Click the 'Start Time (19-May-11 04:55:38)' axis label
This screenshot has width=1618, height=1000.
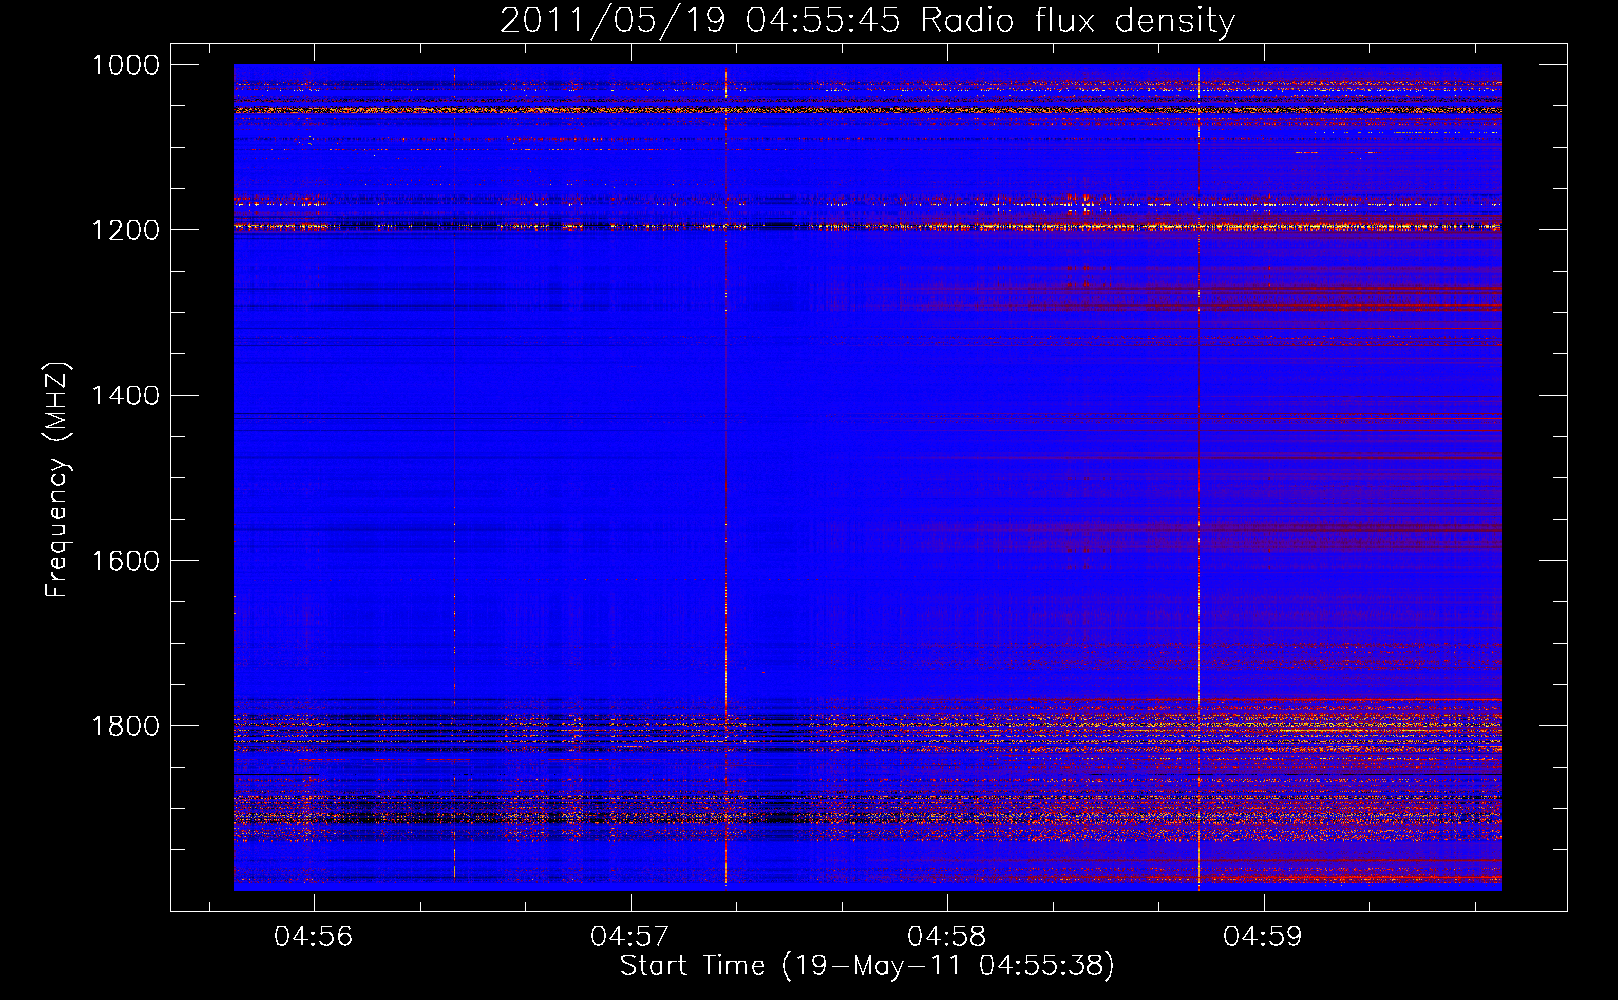pos(867,966)
